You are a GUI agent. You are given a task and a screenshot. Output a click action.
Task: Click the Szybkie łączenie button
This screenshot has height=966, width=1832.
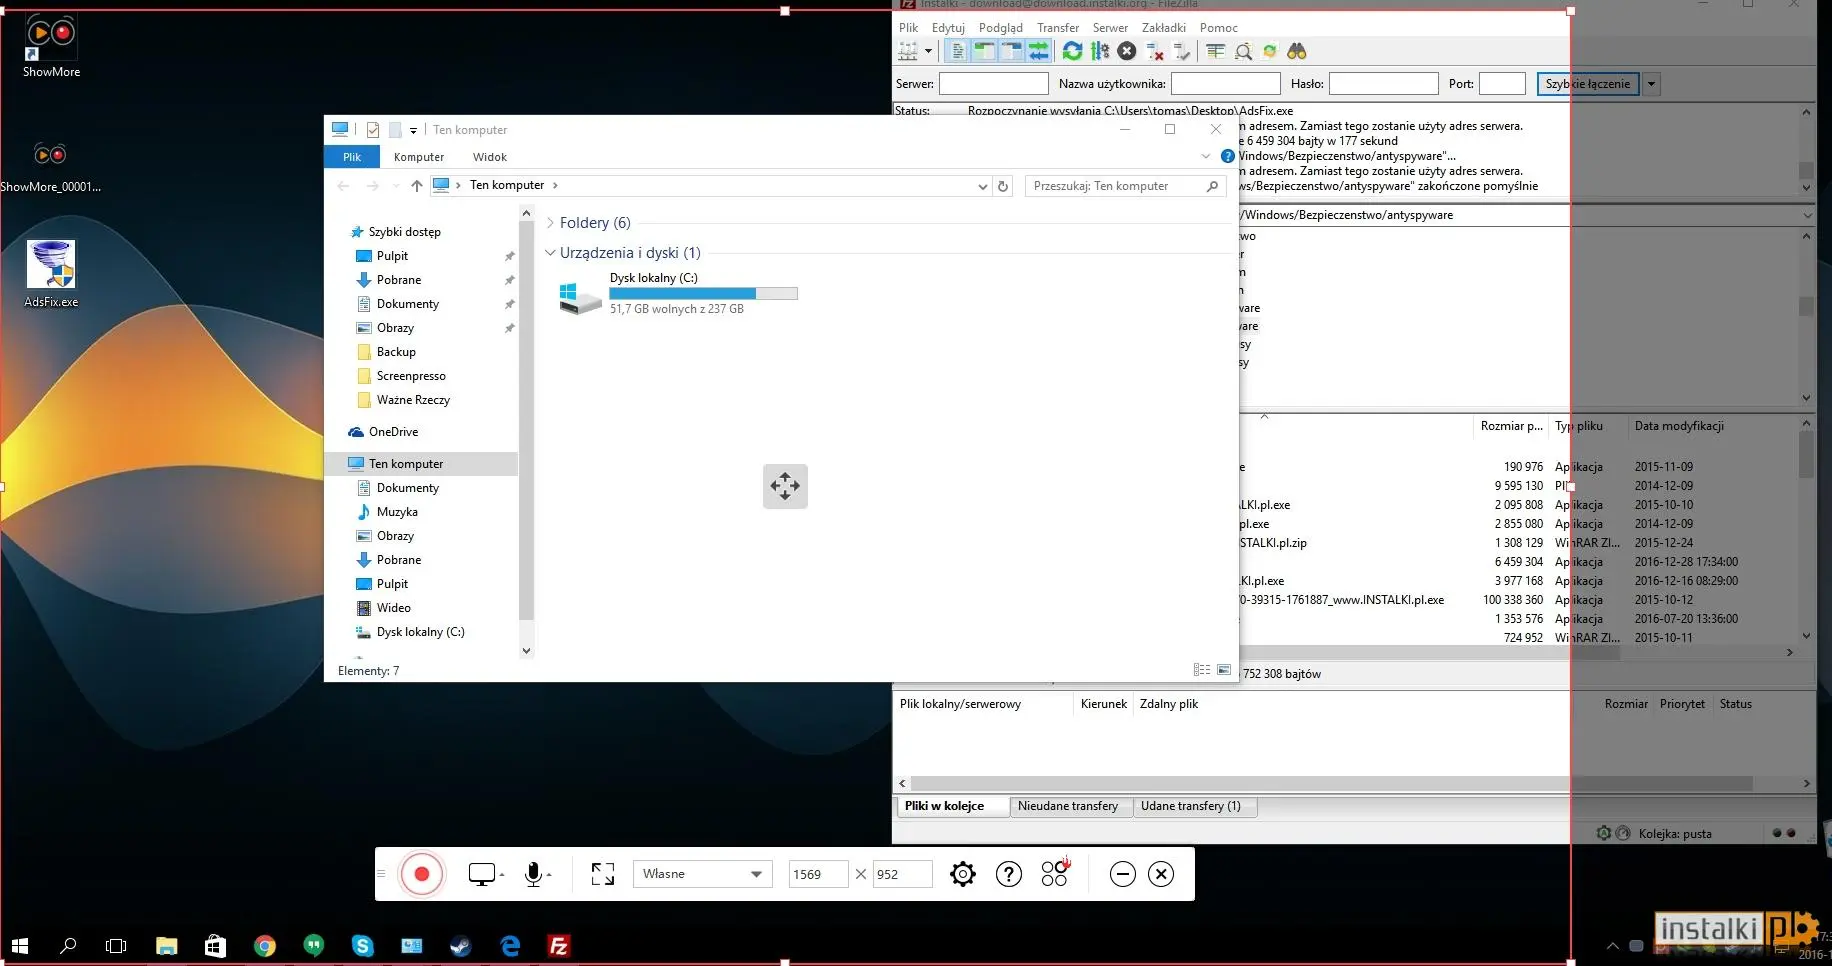coord(1588,84)
